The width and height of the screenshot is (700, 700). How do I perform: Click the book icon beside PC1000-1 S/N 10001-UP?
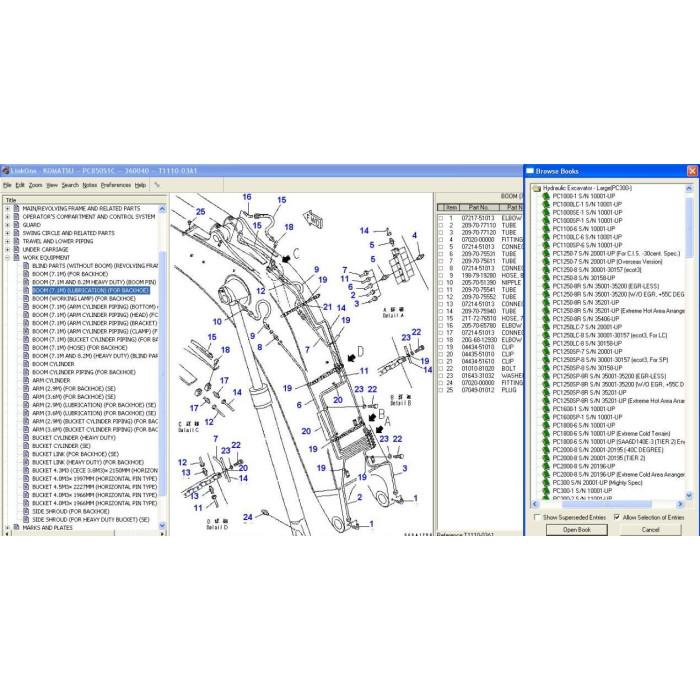[546, 196]
